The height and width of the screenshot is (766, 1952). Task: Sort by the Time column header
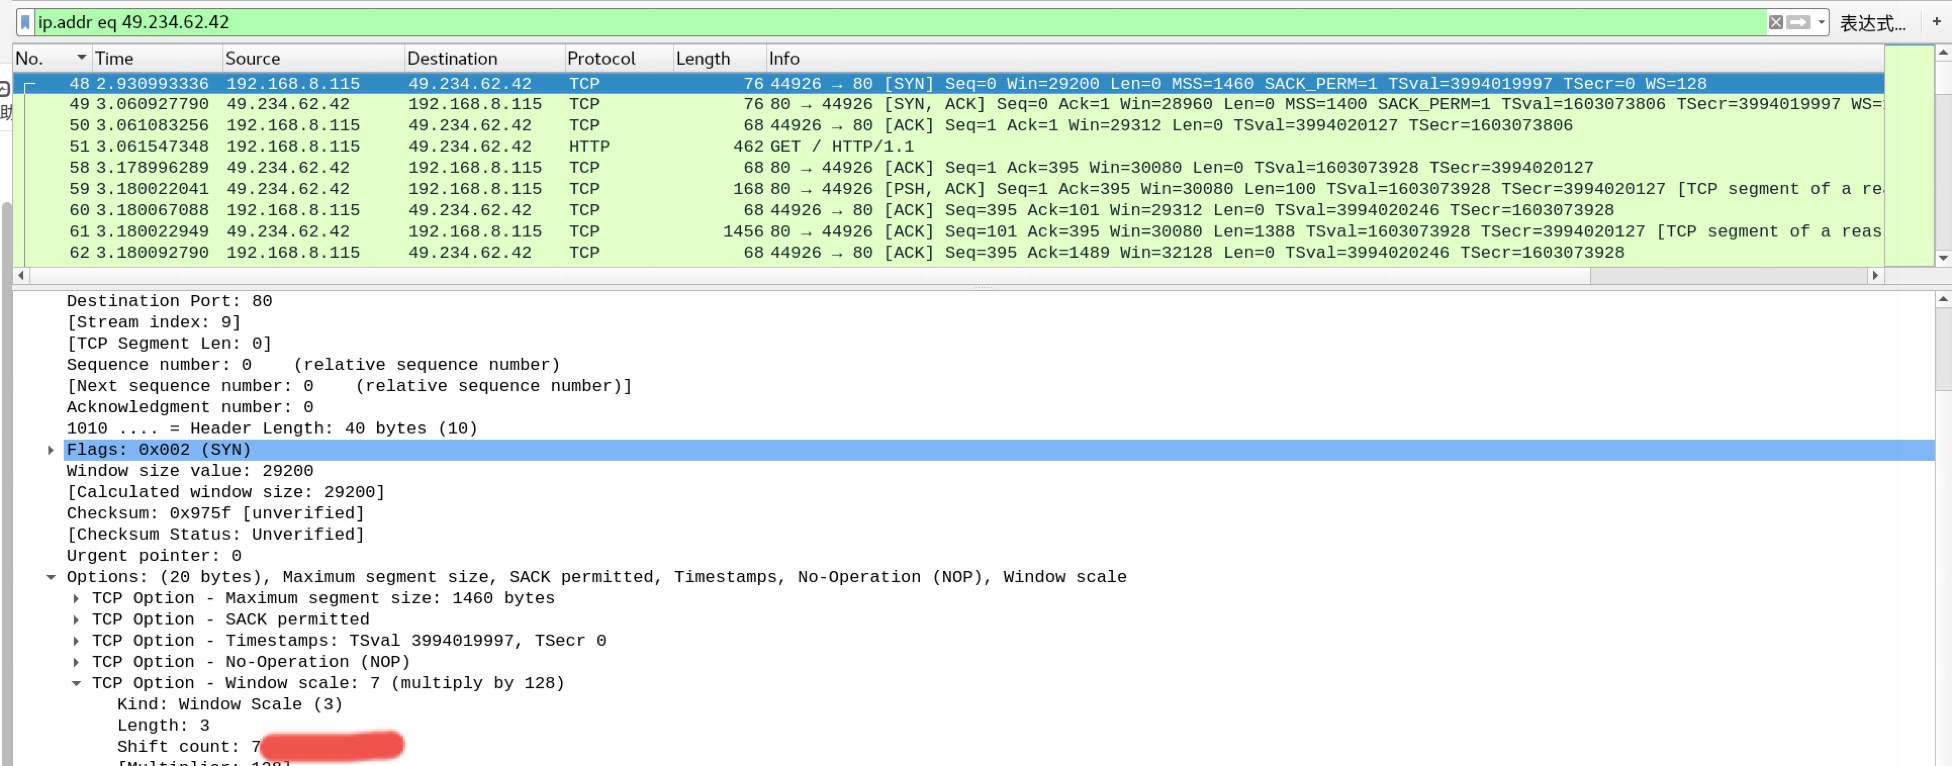(x=157, y=58)
